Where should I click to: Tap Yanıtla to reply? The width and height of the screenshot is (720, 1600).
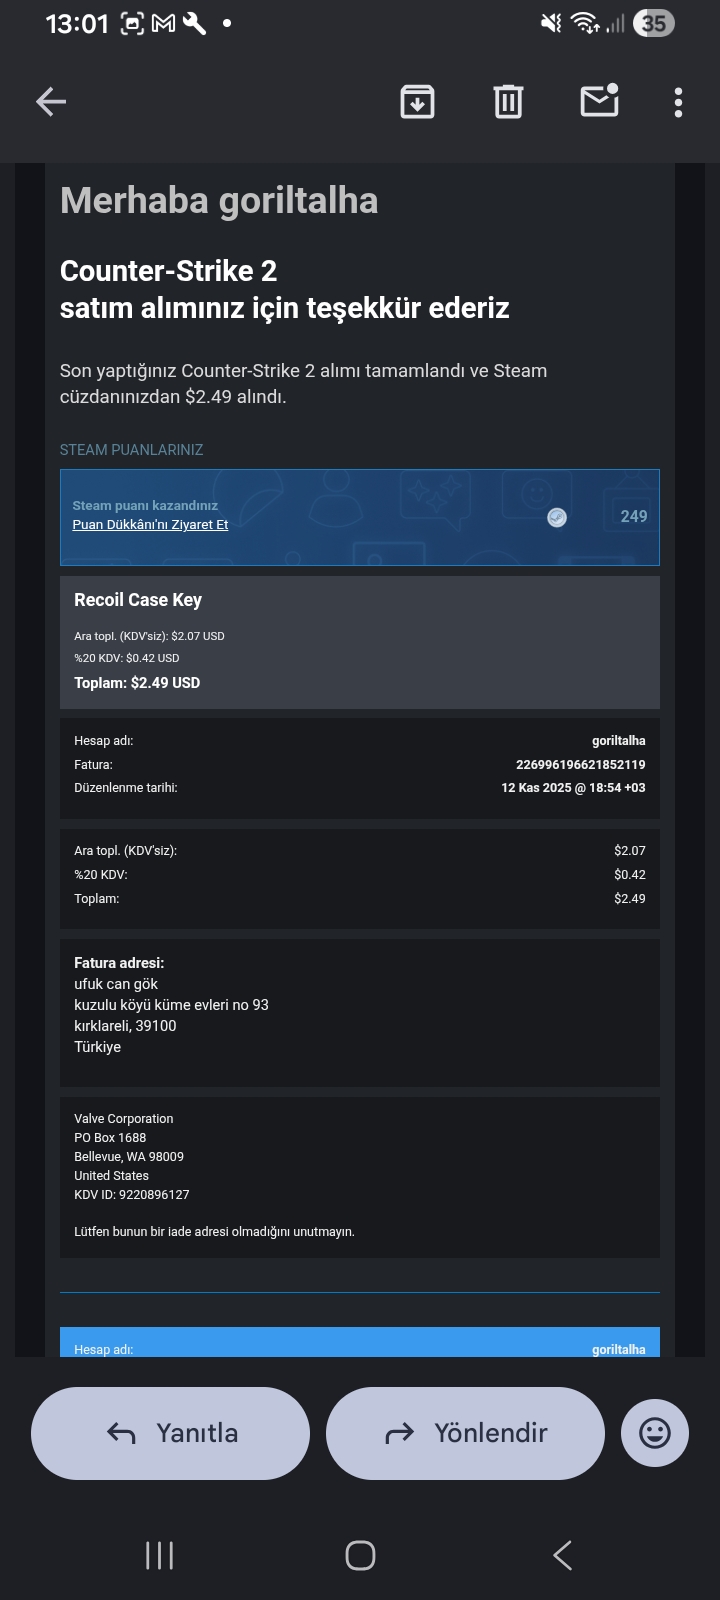pyautogui.click(x=171, y=1433)
